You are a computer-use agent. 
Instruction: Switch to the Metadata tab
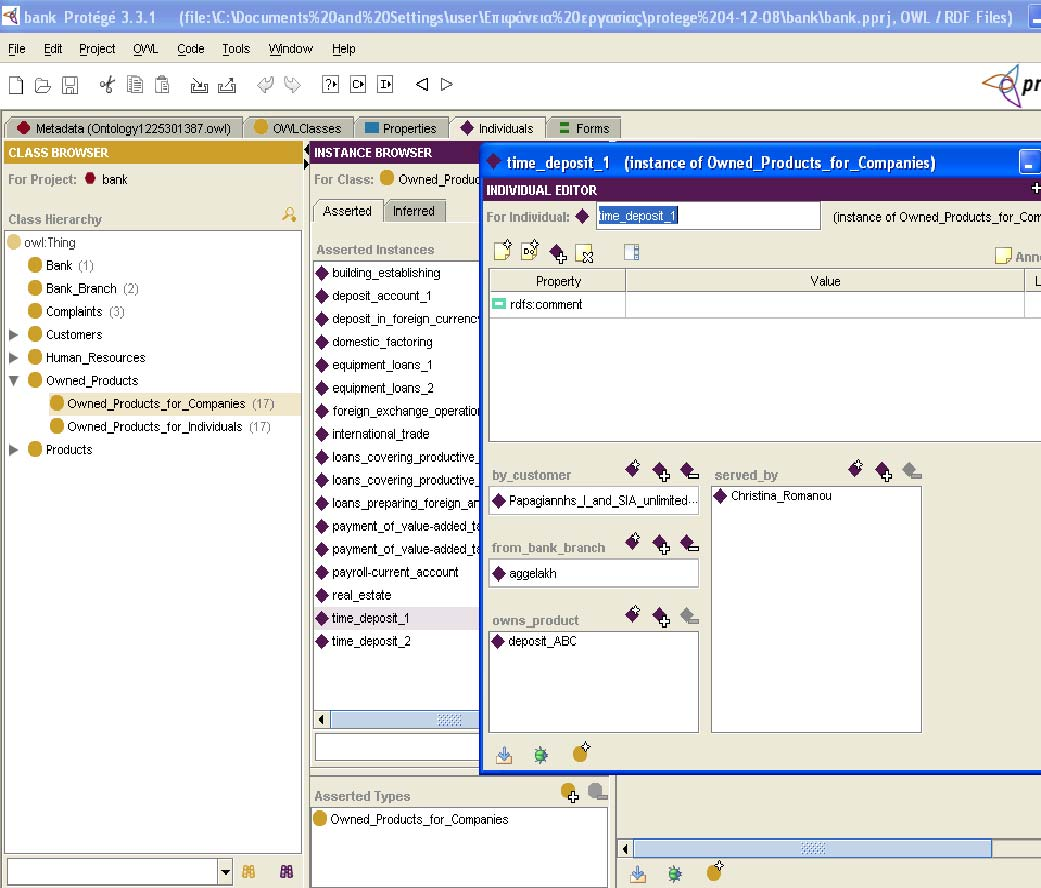(x=123, y=128)
